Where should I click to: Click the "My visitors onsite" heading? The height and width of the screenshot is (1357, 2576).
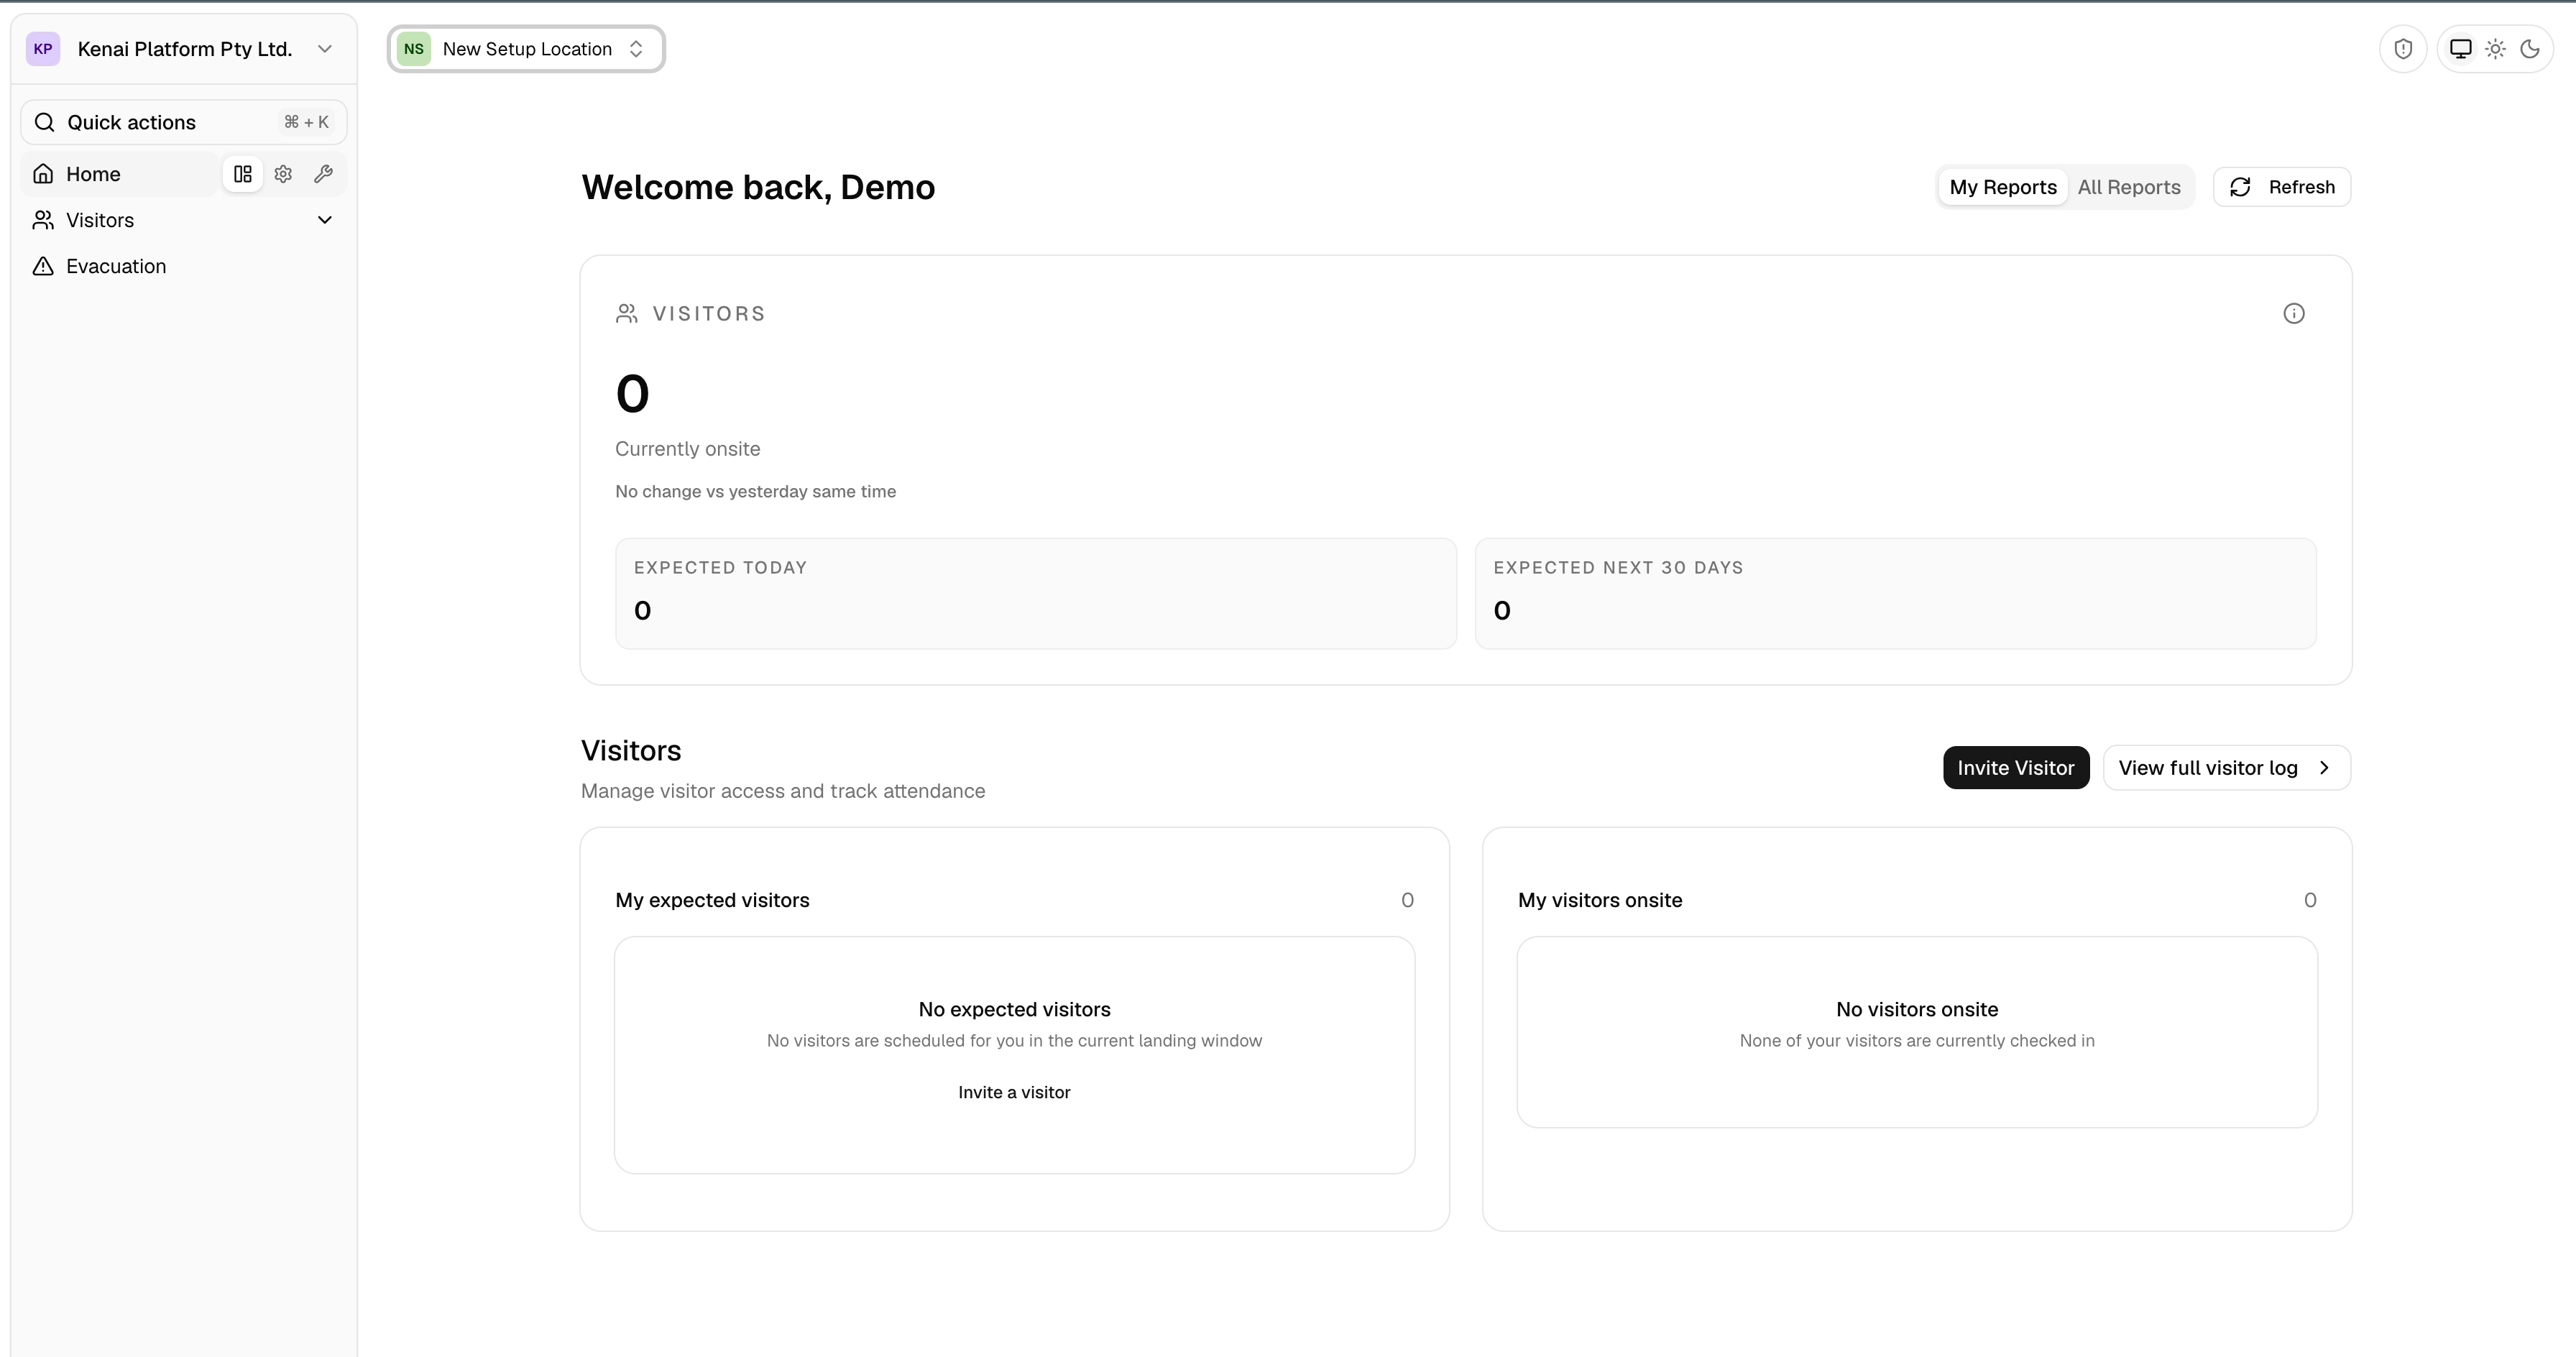coord(1600,900)
